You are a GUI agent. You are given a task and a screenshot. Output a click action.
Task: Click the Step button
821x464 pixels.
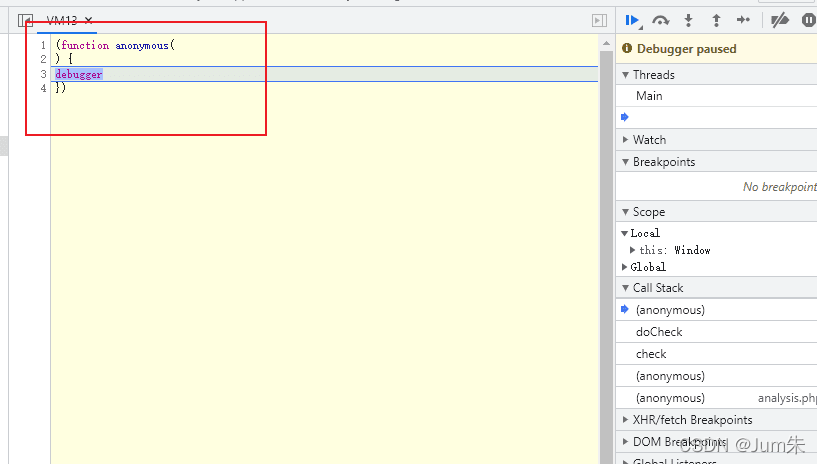tap(743, 20)
